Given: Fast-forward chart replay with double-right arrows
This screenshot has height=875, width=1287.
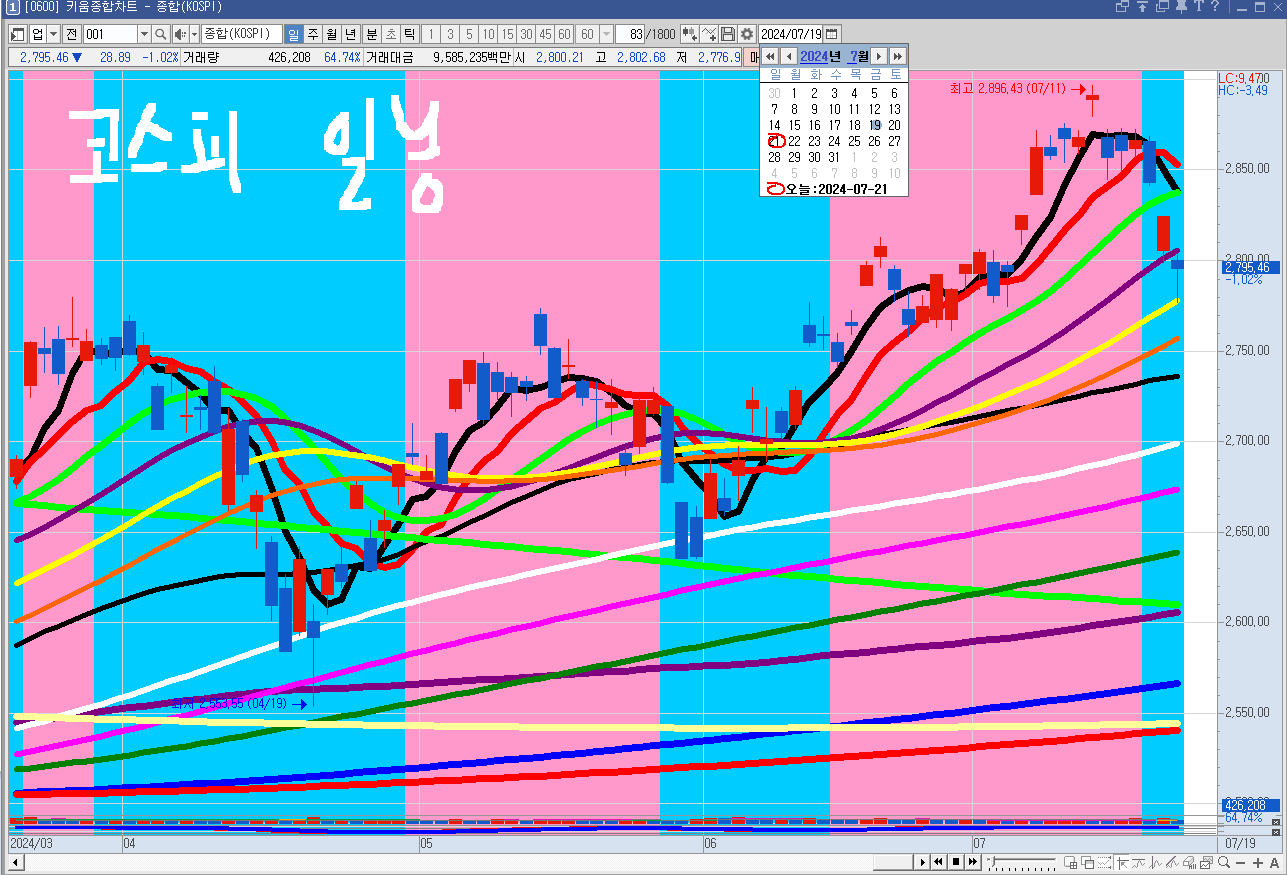Looking at the screenshot, I should 973,862.
